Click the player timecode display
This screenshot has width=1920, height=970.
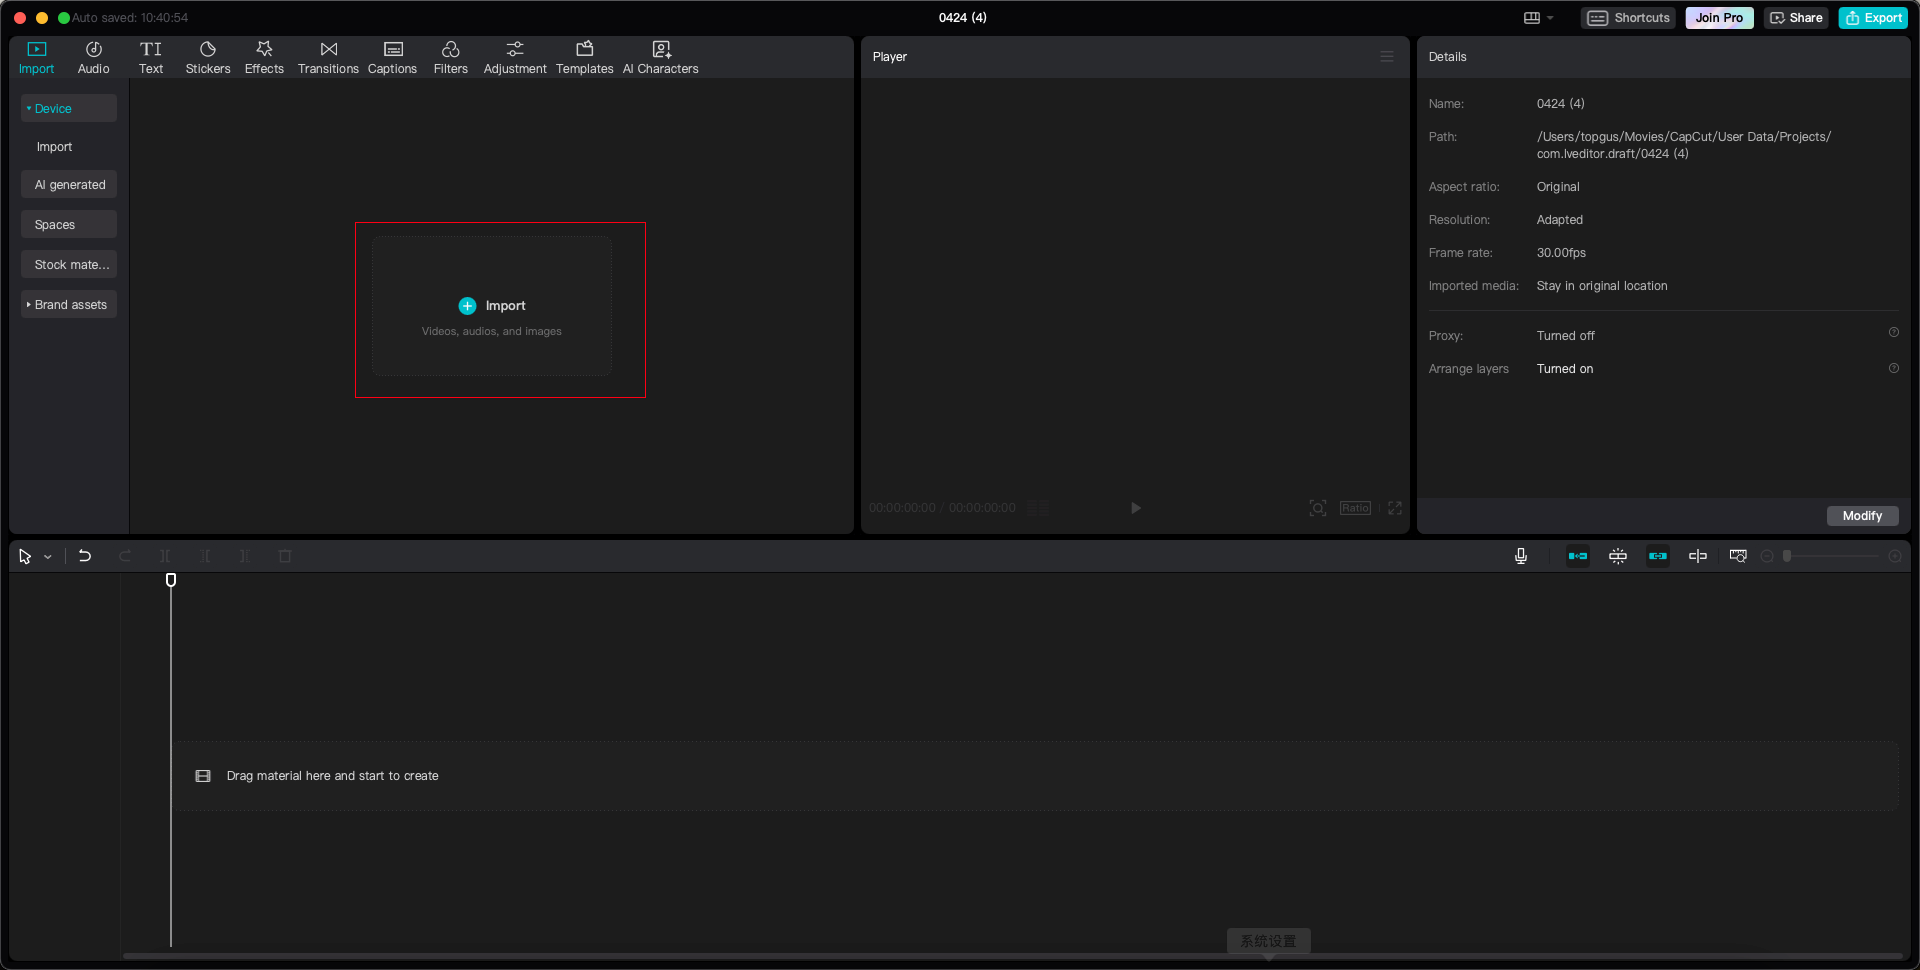tap(942, 508)
